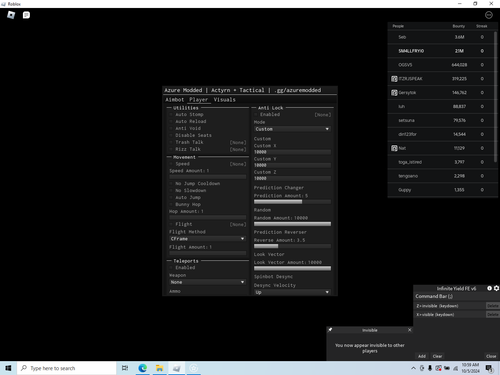Screen dimensions: 500x375
Task: Click the badge icon beside Nat
Action: (x=394, y=148)
